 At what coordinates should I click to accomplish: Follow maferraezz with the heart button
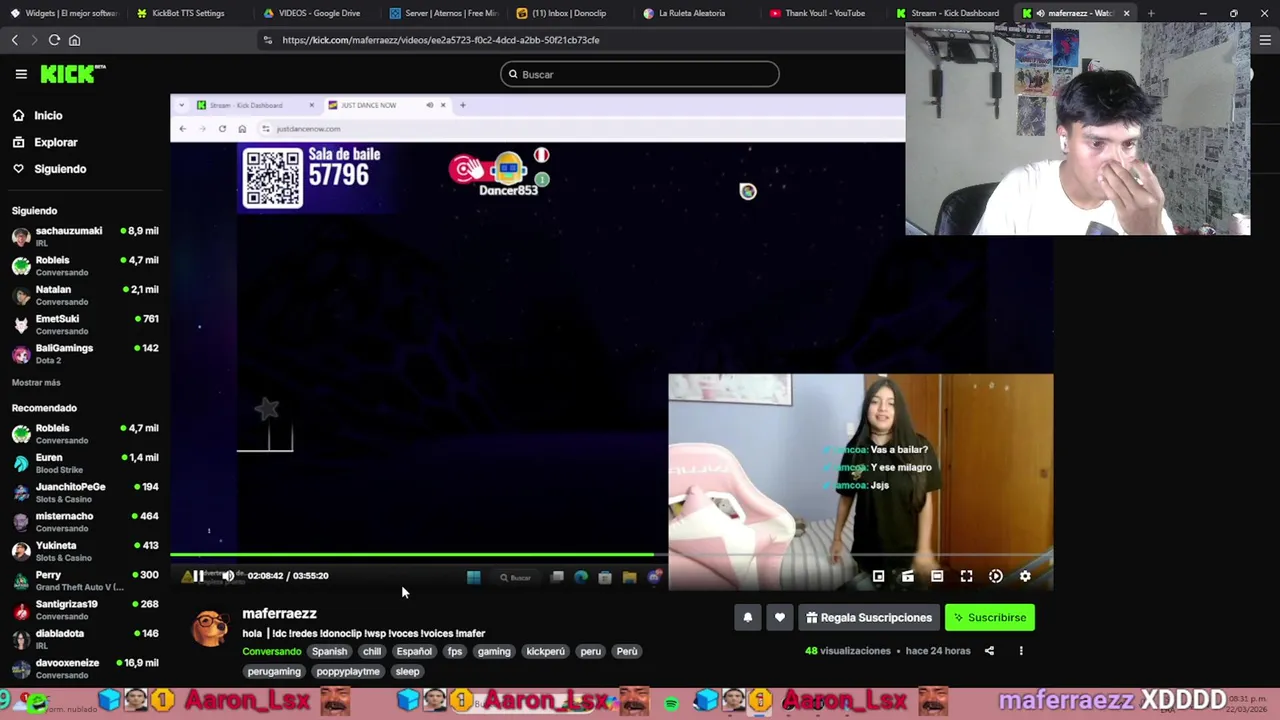tap(780, 618)
